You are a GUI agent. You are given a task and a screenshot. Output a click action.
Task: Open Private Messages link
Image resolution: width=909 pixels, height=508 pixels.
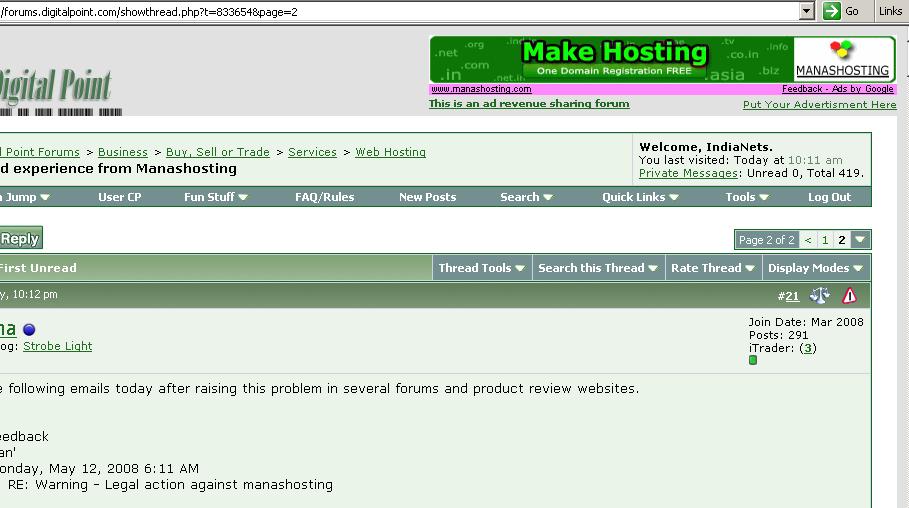pyautogui.click(x=688, y=173)
